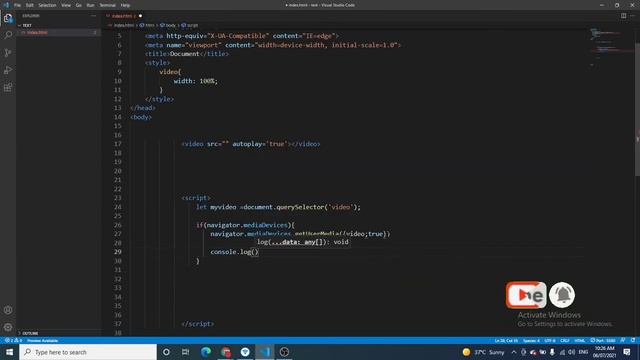Click the width: 100%; line

coord(196,81)
